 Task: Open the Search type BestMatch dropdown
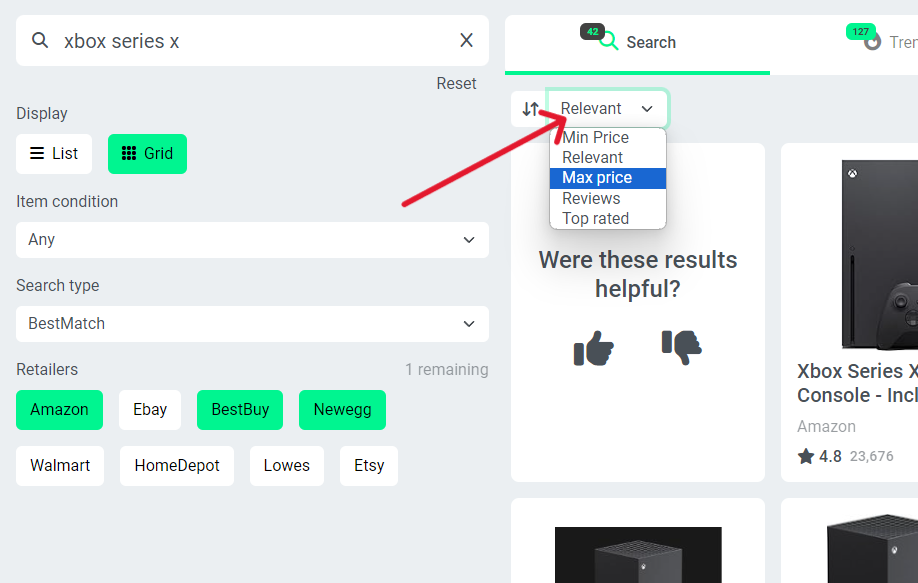[x=252, y=324]
